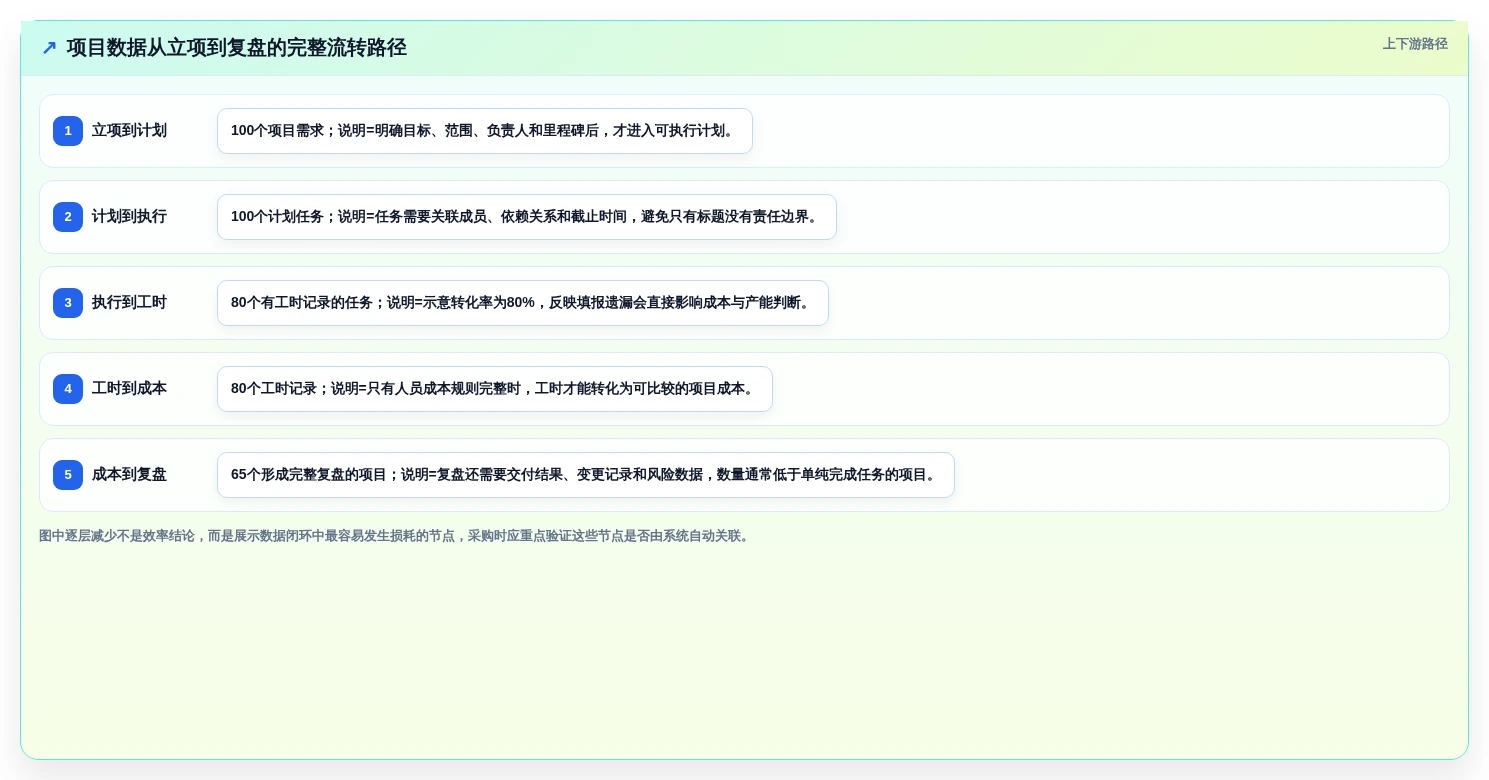
Task: Open the 65个形成完整复盘的项目 description box
Action: click(x=586, y=475)
